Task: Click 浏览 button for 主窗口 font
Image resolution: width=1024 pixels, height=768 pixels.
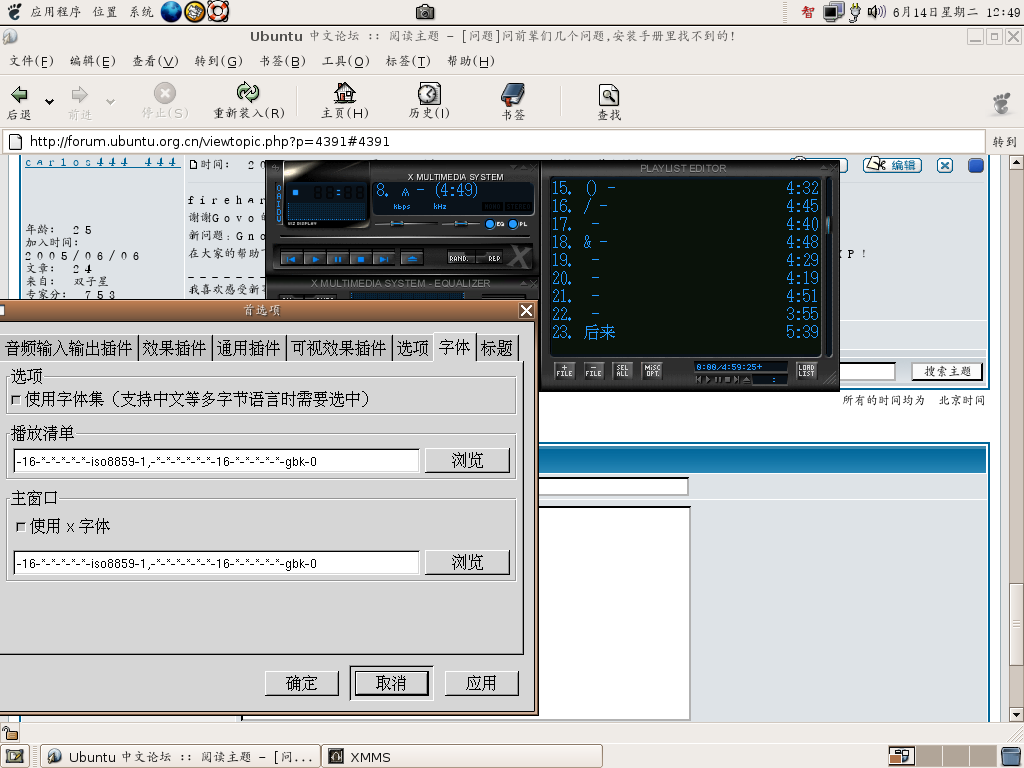Action: pyautogui.click(x=467, y=562)
